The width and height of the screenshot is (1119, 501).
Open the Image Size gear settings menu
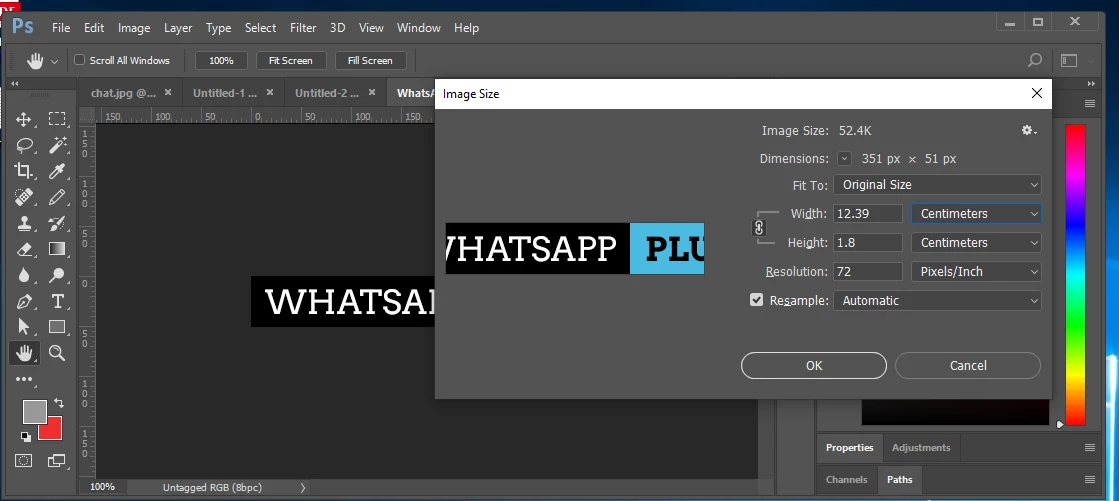(x=1028, y=131)
